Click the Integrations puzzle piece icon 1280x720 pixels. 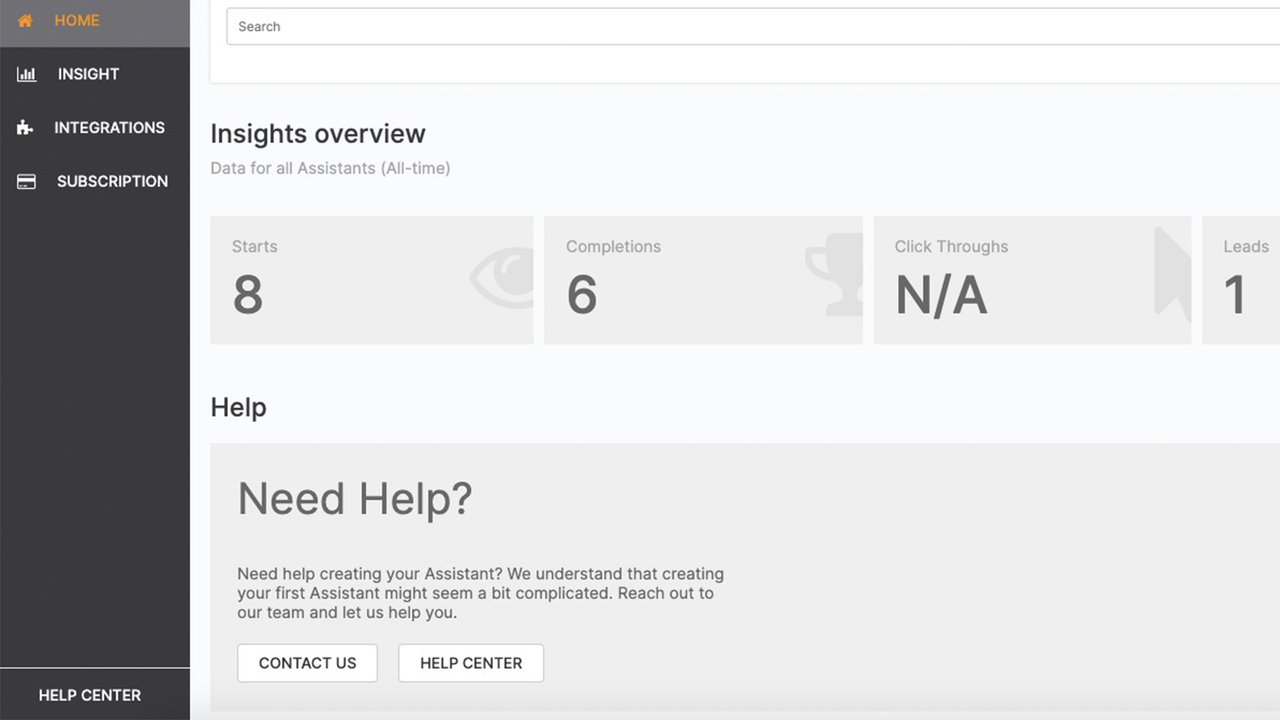tap(25, 128)
